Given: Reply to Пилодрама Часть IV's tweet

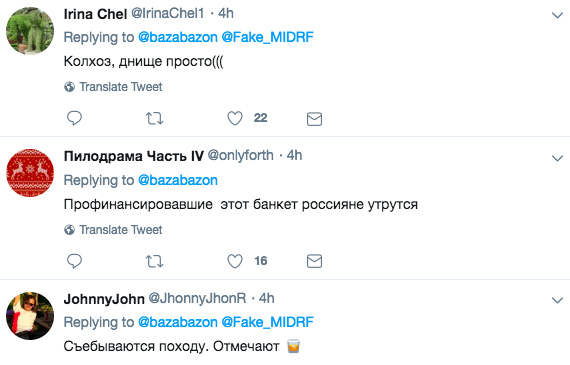Looking at the screenshot, I should click(x=75, y=261).
